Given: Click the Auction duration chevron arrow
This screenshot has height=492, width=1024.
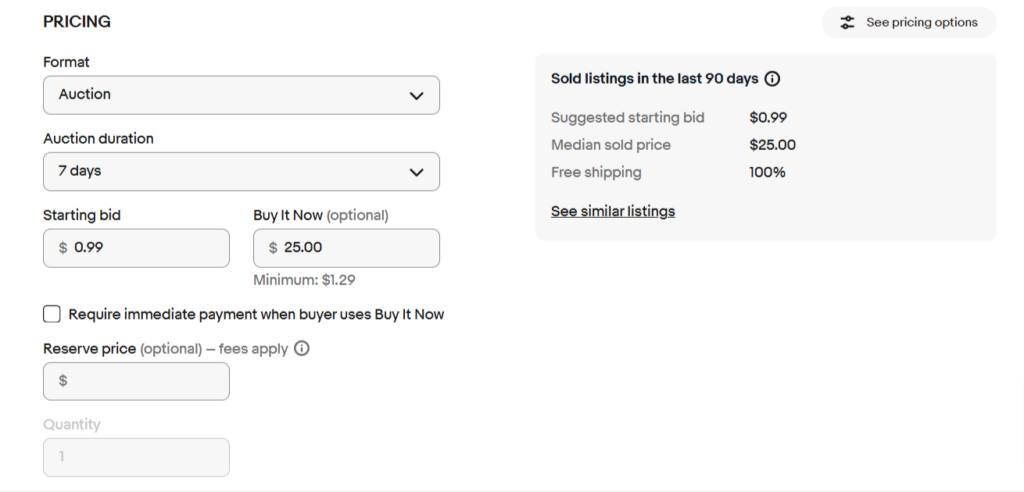Looking at the screenshot, I should click(416, 172).
